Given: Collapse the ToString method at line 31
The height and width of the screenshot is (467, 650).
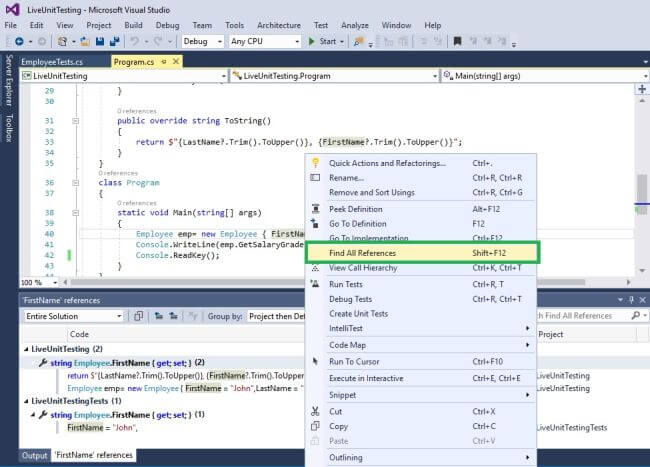Looking at the screenshot, I should click(x=75, y=121).
